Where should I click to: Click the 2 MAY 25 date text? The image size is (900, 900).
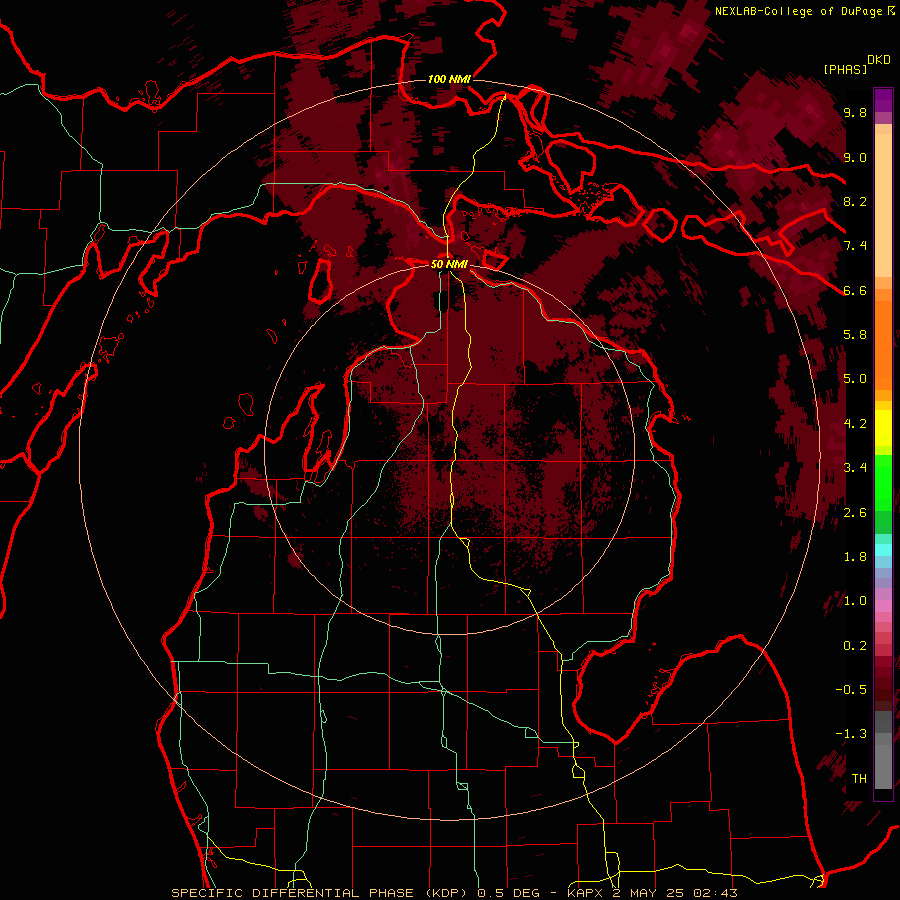coord(650,893)
